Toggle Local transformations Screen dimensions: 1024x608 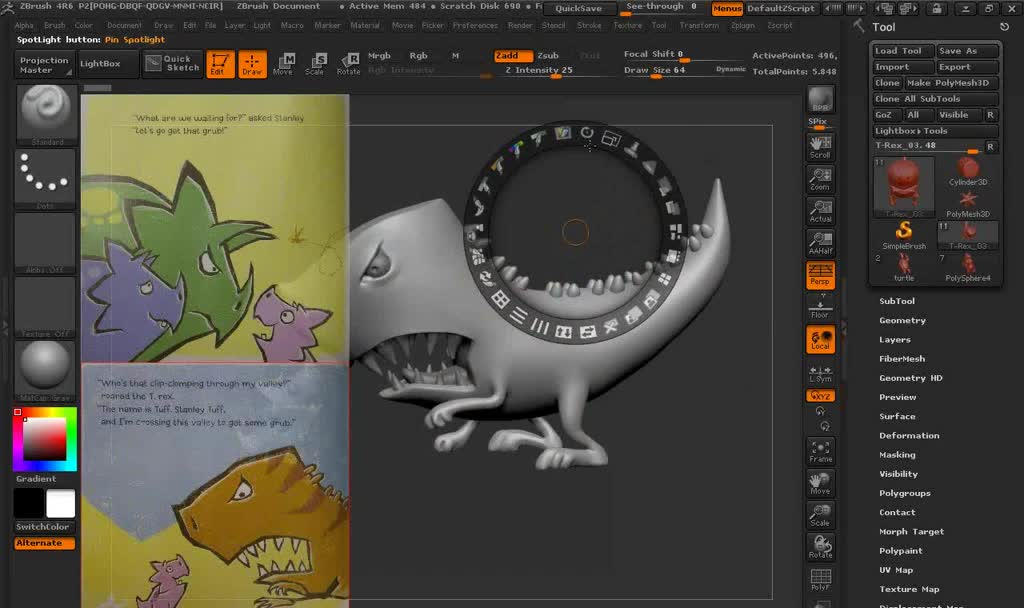[x=820, y=340]
